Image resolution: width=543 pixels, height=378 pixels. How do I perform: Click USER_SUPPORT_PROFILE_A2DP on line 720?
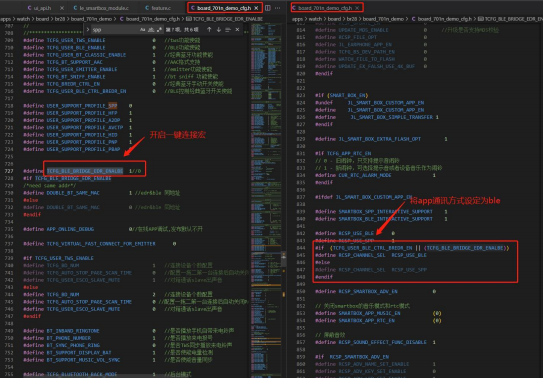pyautogui.click(x=83, y=120)
